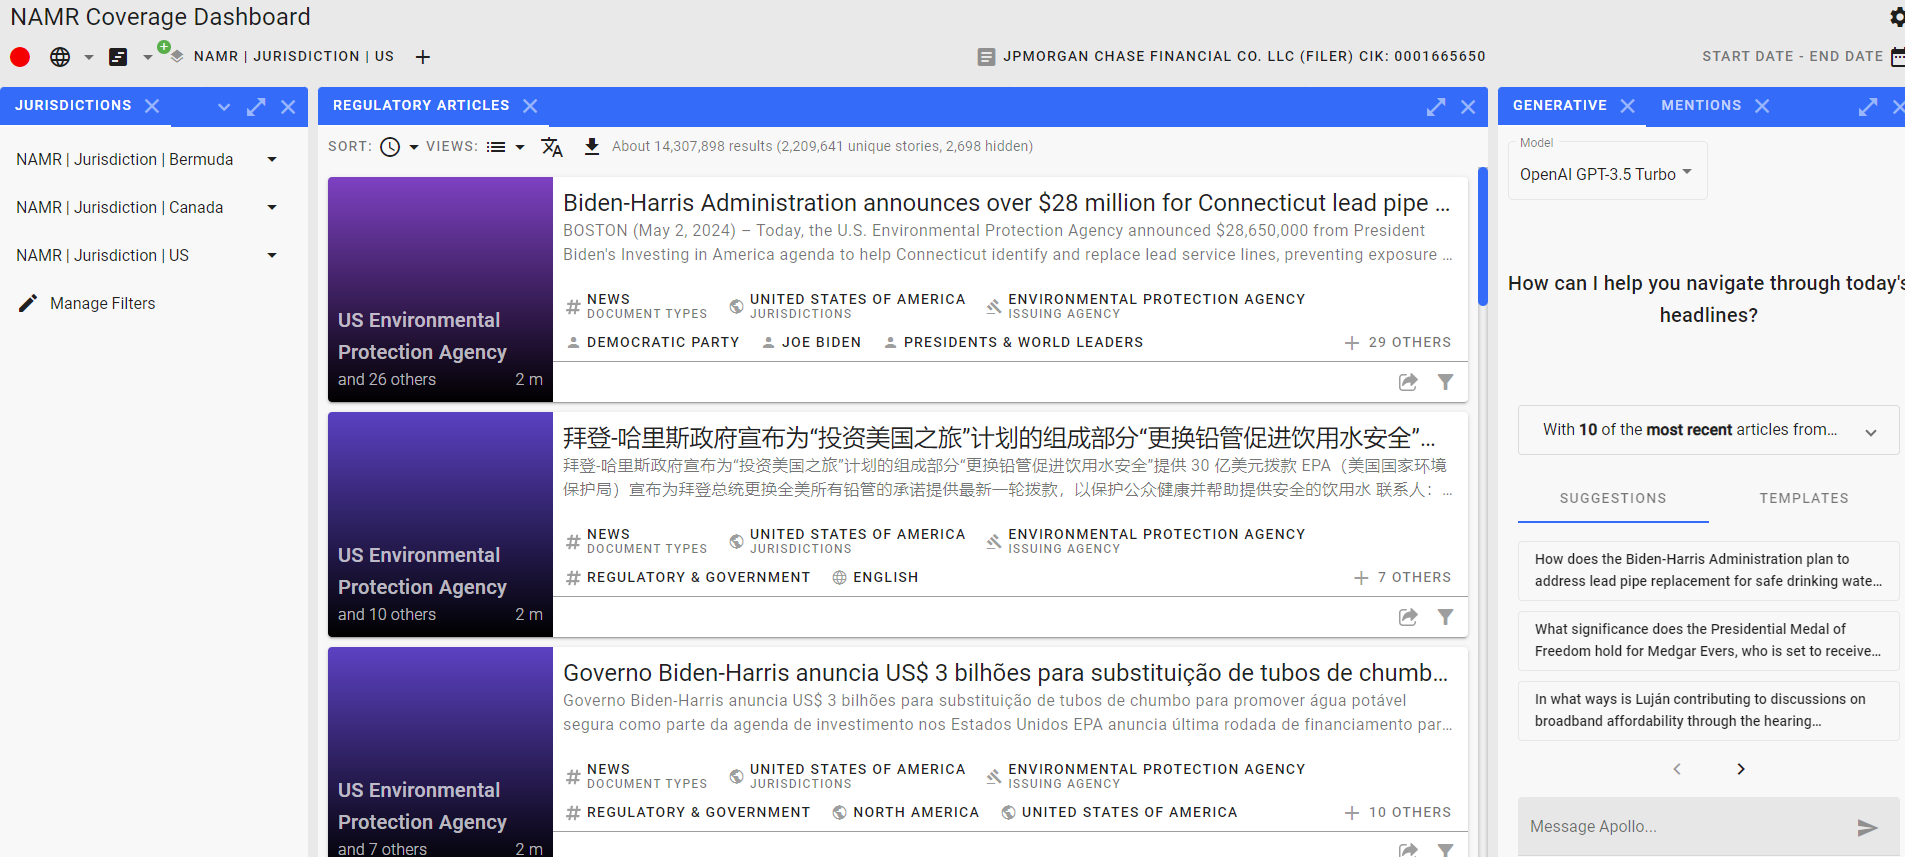Screen dimensions: 1905x857
Task: Select the GENERATIVE tab
Action: (x=1560, y=105)
